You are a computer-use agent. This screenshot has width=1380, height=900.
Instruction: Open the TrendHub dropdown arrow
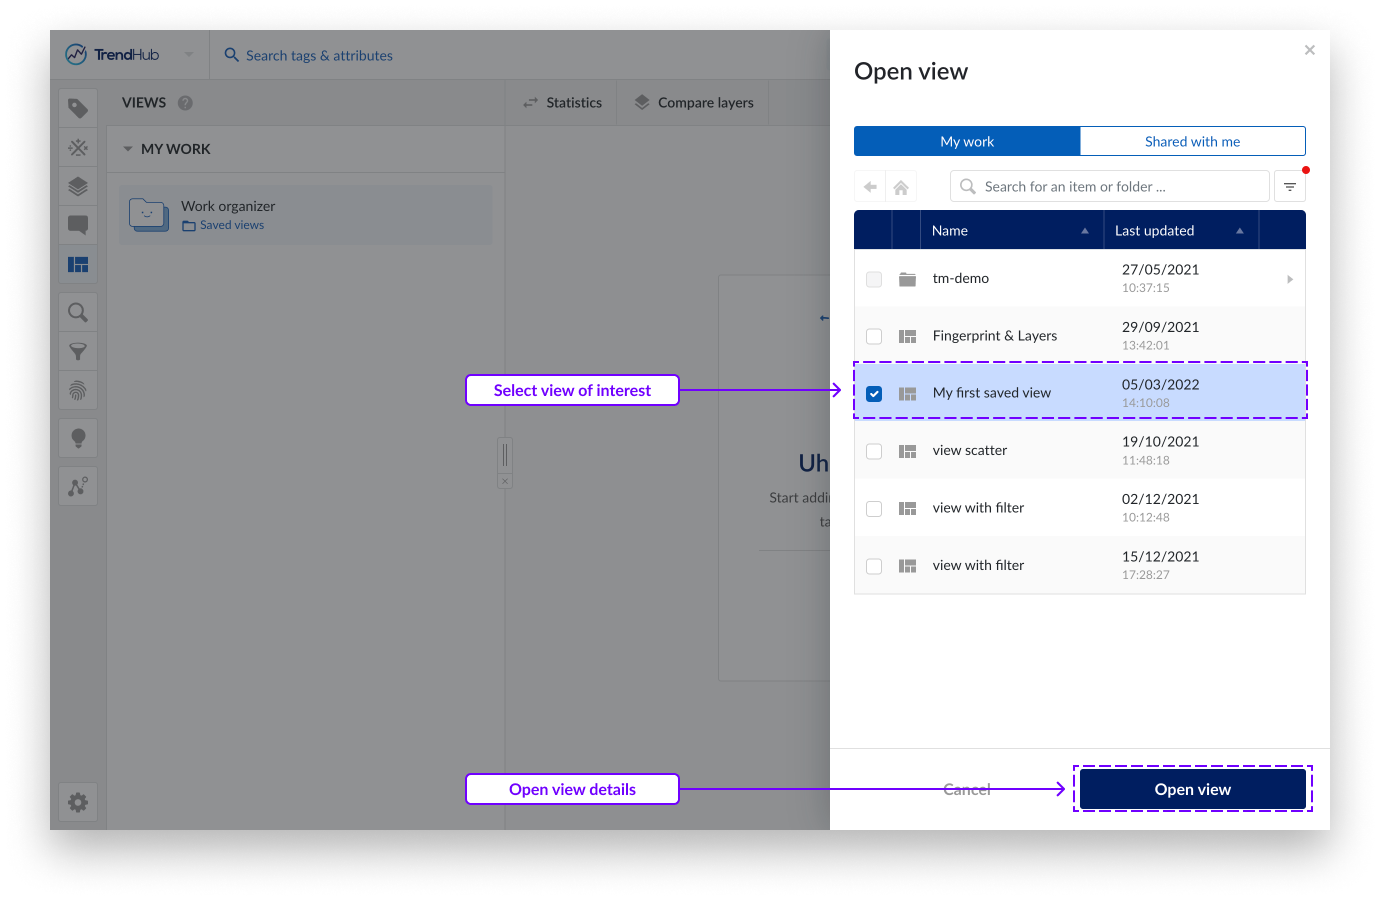click(x=189, y=55)
